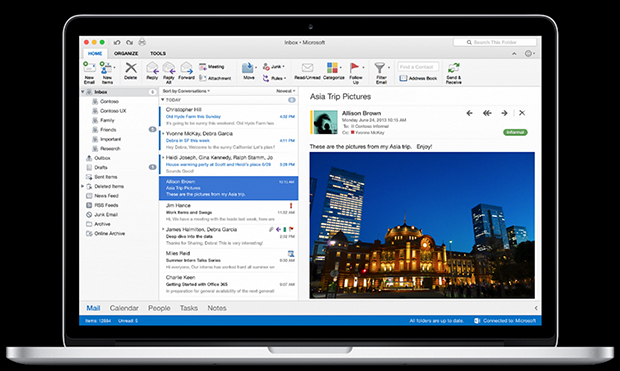Expand the Heidi Joseph conversation thread
The width and height of the screenshot is (620, 371).
point(163,157)
